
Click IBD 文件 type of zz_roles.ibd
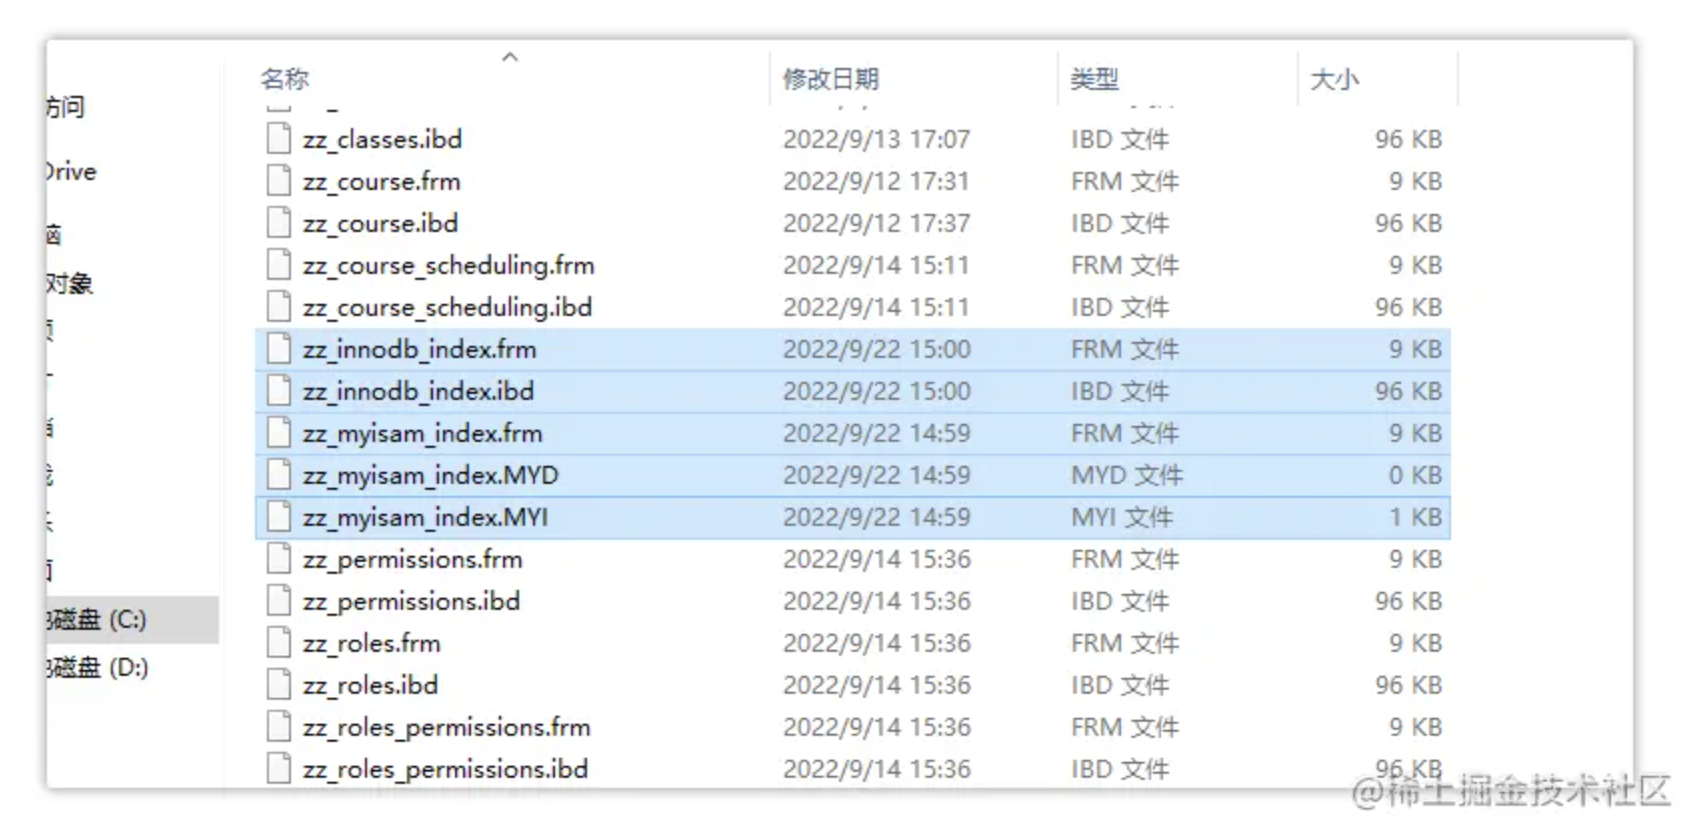(1120, 685)
